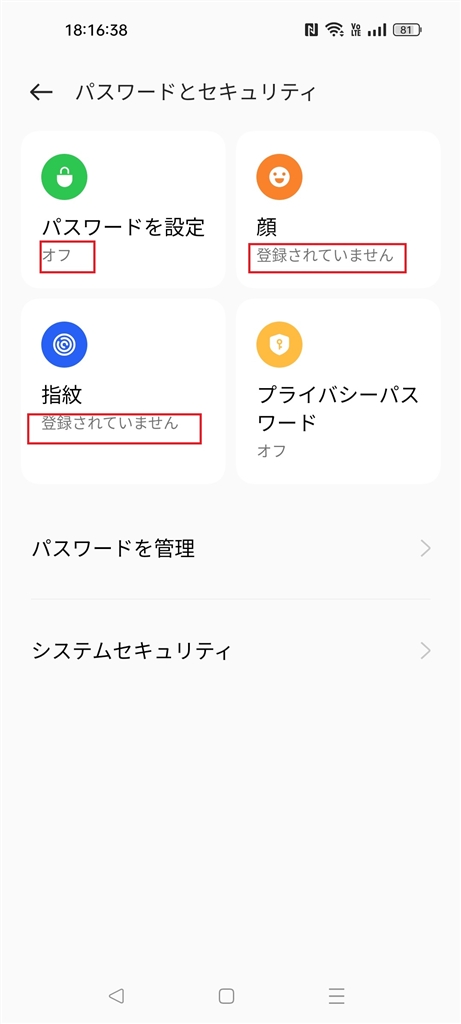Tap the yellow shield key icon
This screenshot has height=1024, width=461.
(279, 345)
